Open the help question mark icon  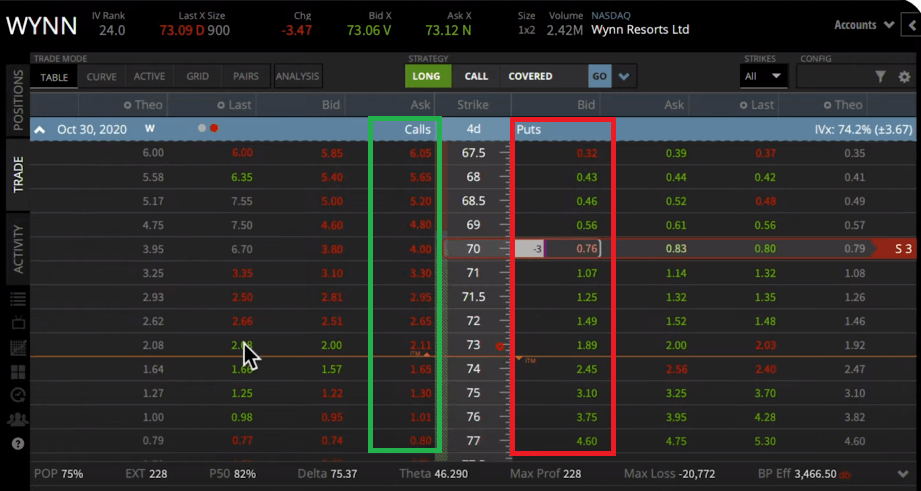[17, 443]
